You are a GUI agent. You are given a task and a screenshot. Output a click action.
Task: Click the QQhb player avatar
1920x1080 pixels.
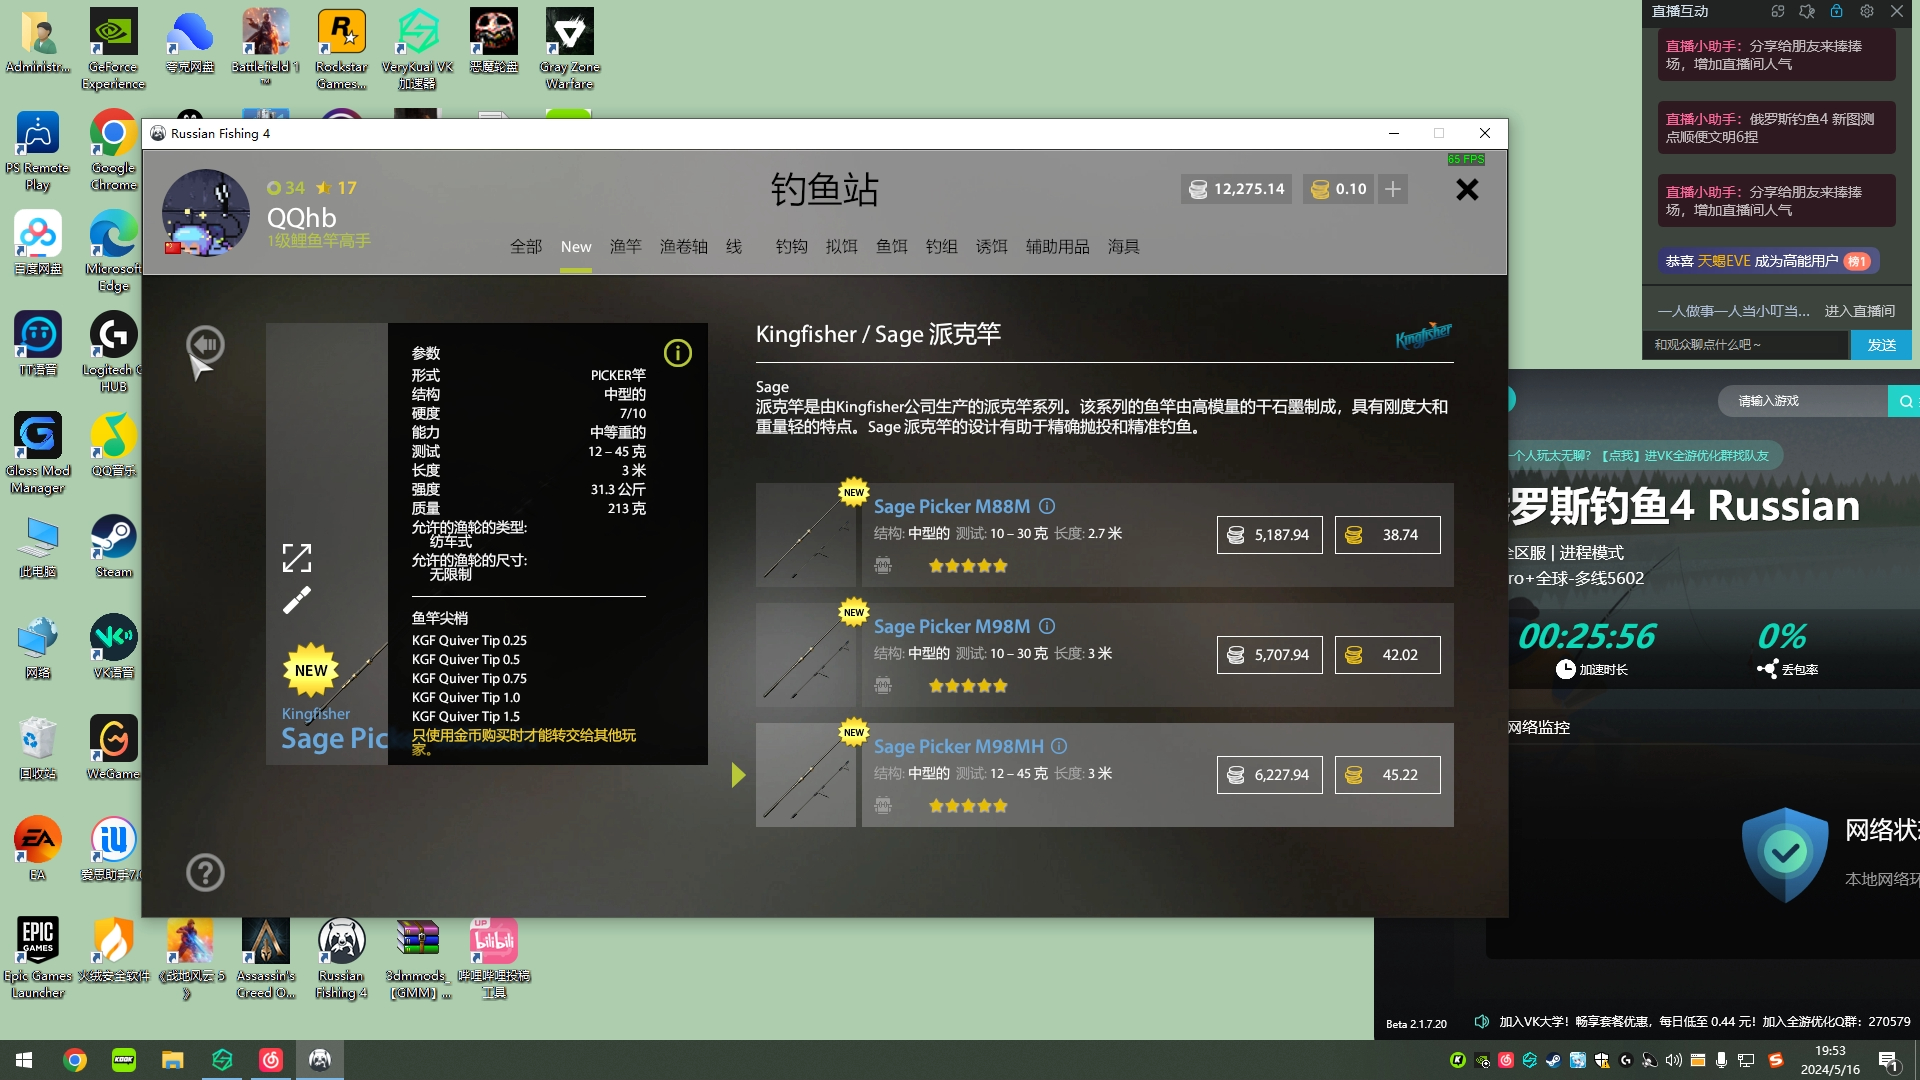206,213
